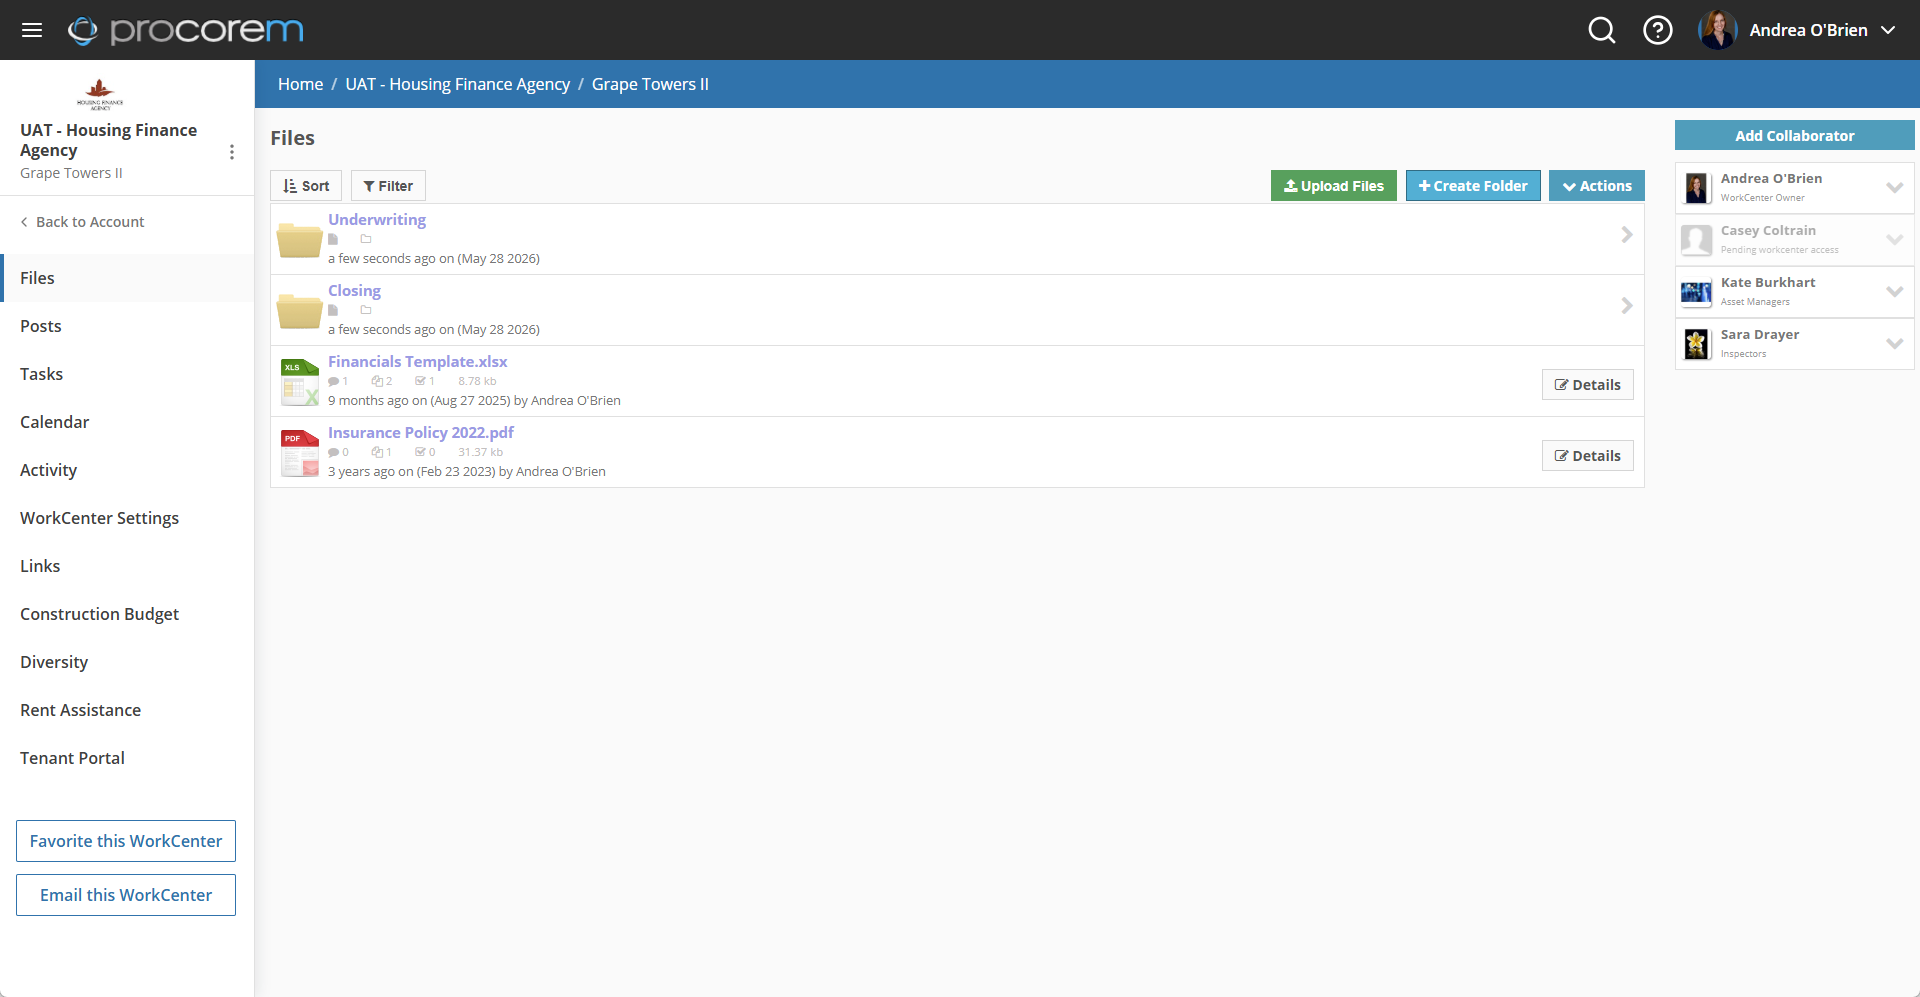This screenshot has width=1920, height=997.
Task: Click versions icon on Insurance Policy 2022.pdf
Action: 377,452
